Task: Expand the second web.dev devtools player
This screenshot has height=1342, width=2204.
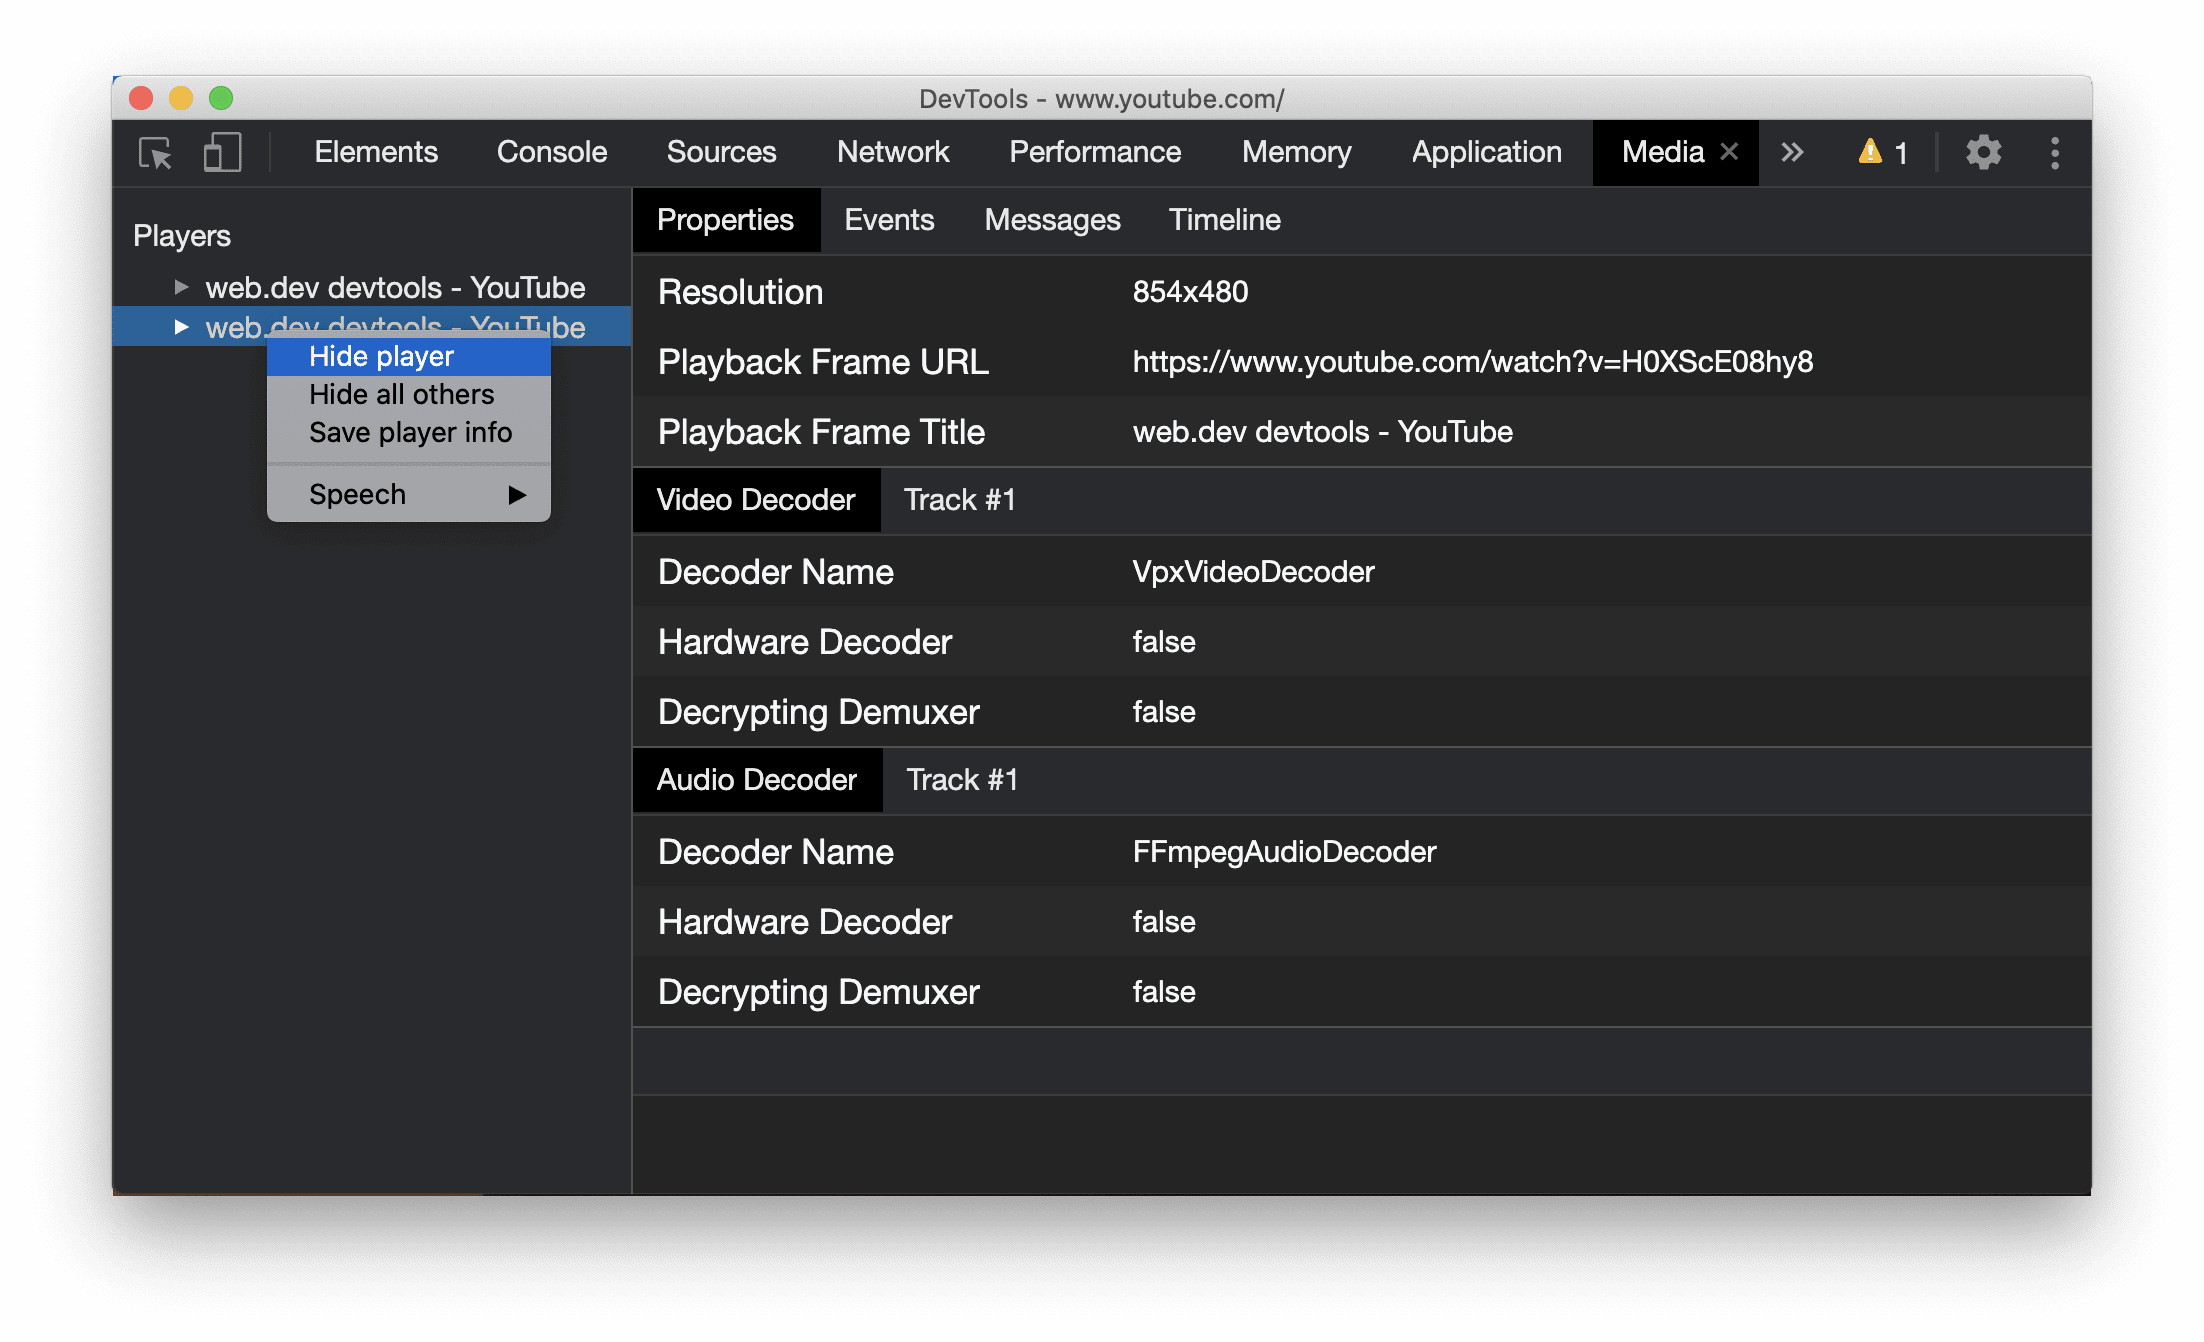Action: pyautogui.click(x=181, y=326)
